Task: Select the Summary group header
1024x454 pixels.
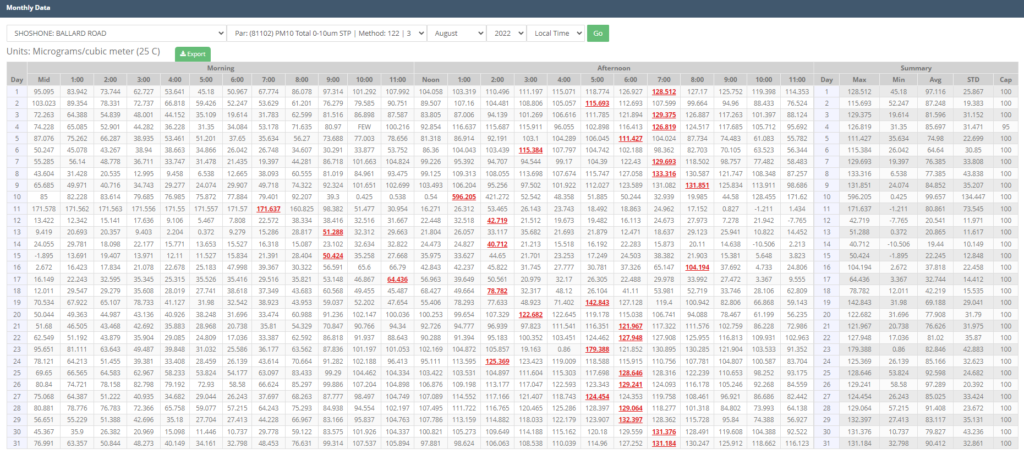Action: coord(918,68)
